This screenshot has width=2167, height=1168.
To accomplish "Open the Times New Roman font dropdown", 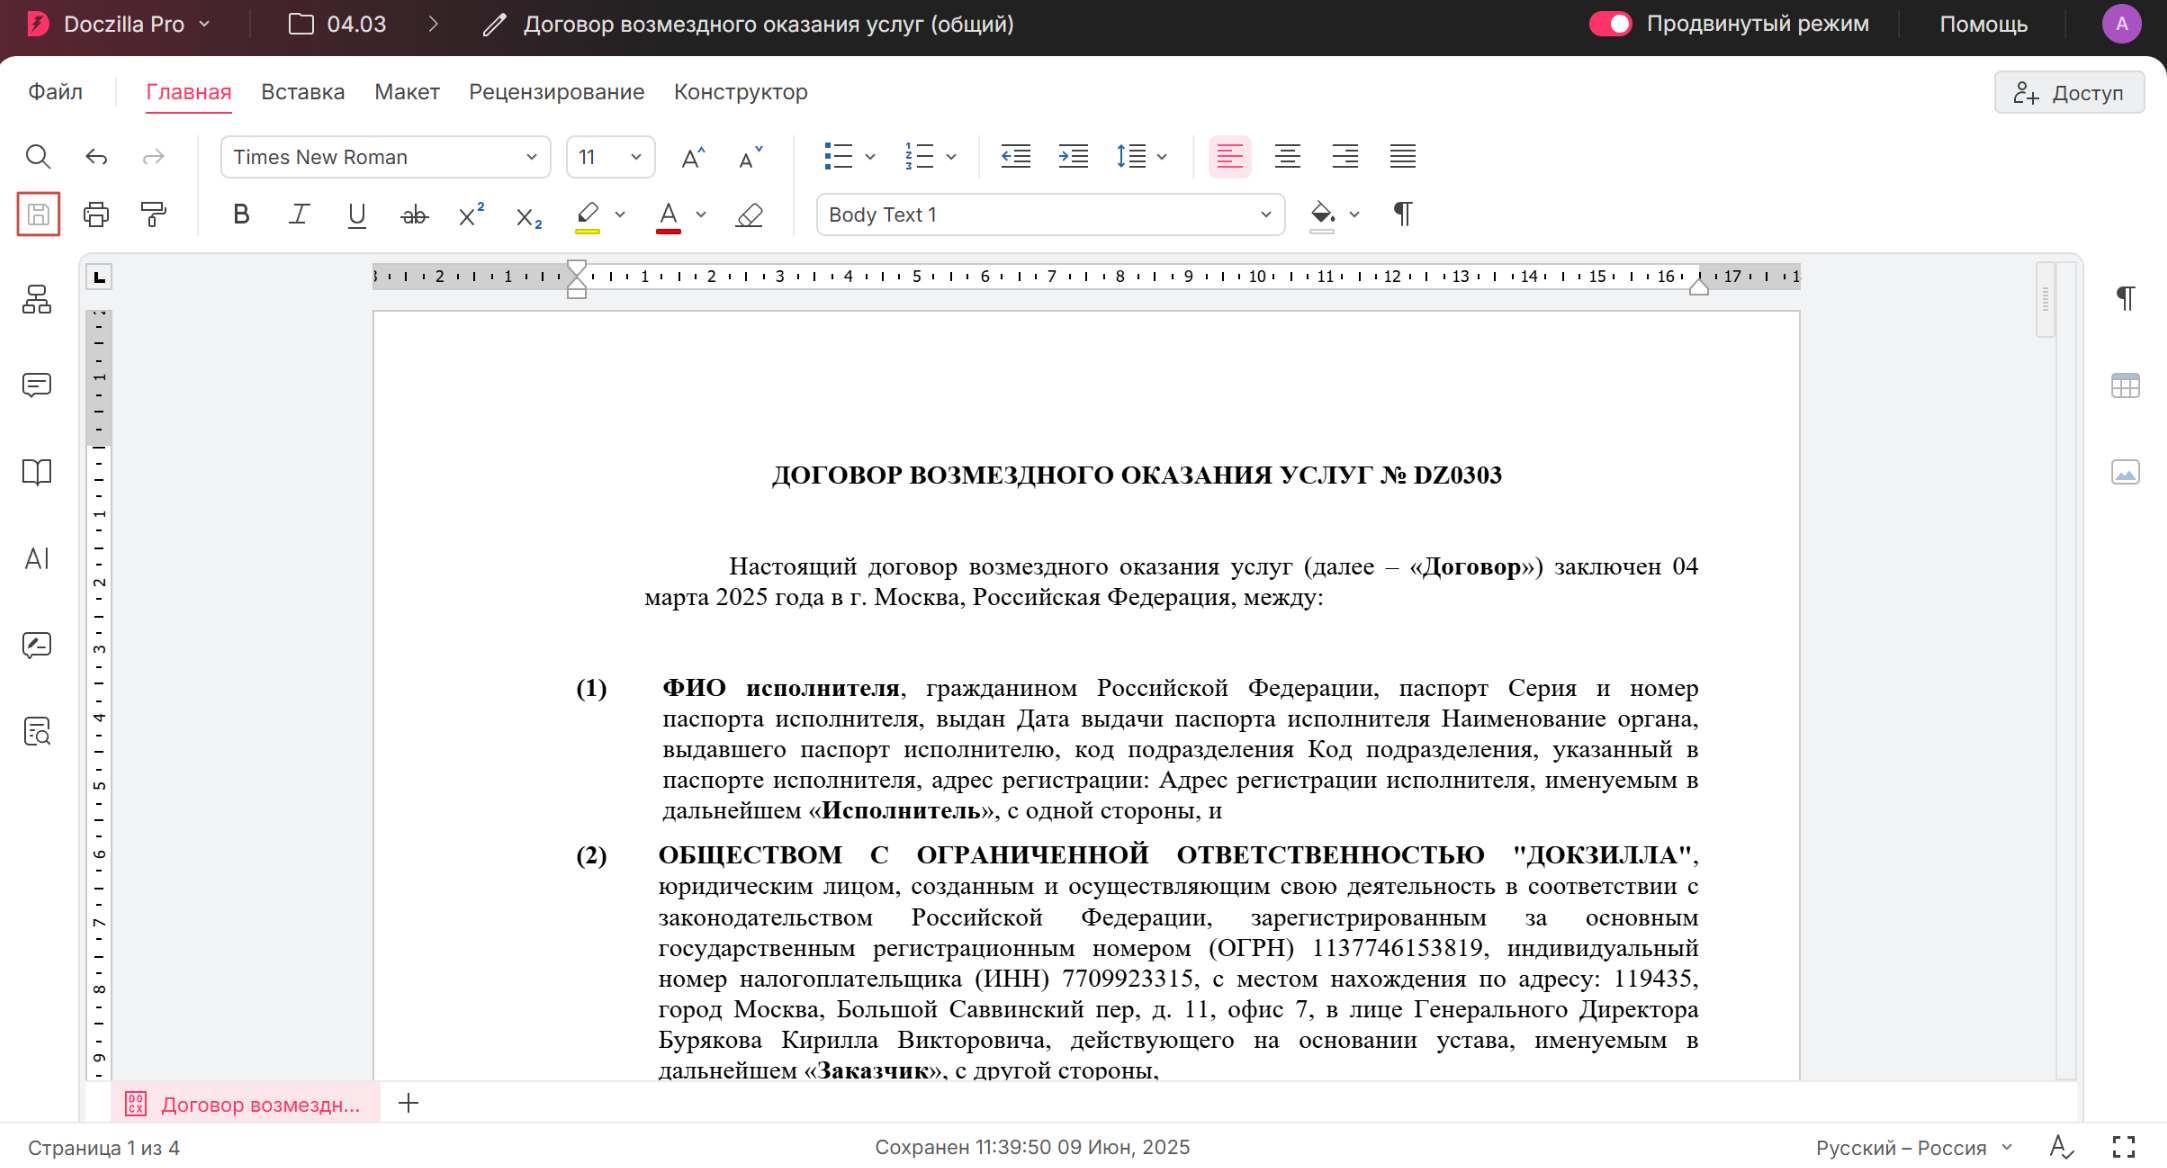I will click(385, 157).
